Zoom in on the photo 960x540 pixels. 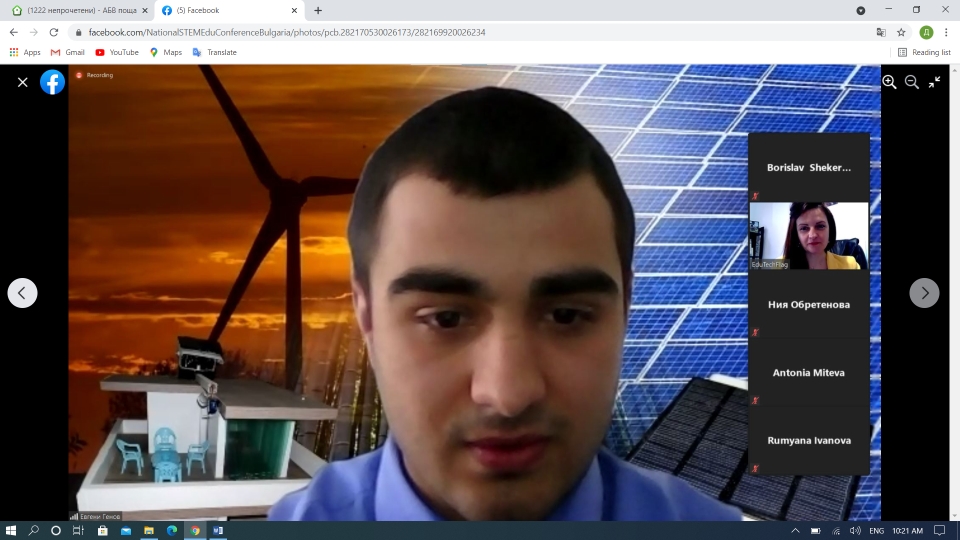pyautogui.click(x=889, y=82)
